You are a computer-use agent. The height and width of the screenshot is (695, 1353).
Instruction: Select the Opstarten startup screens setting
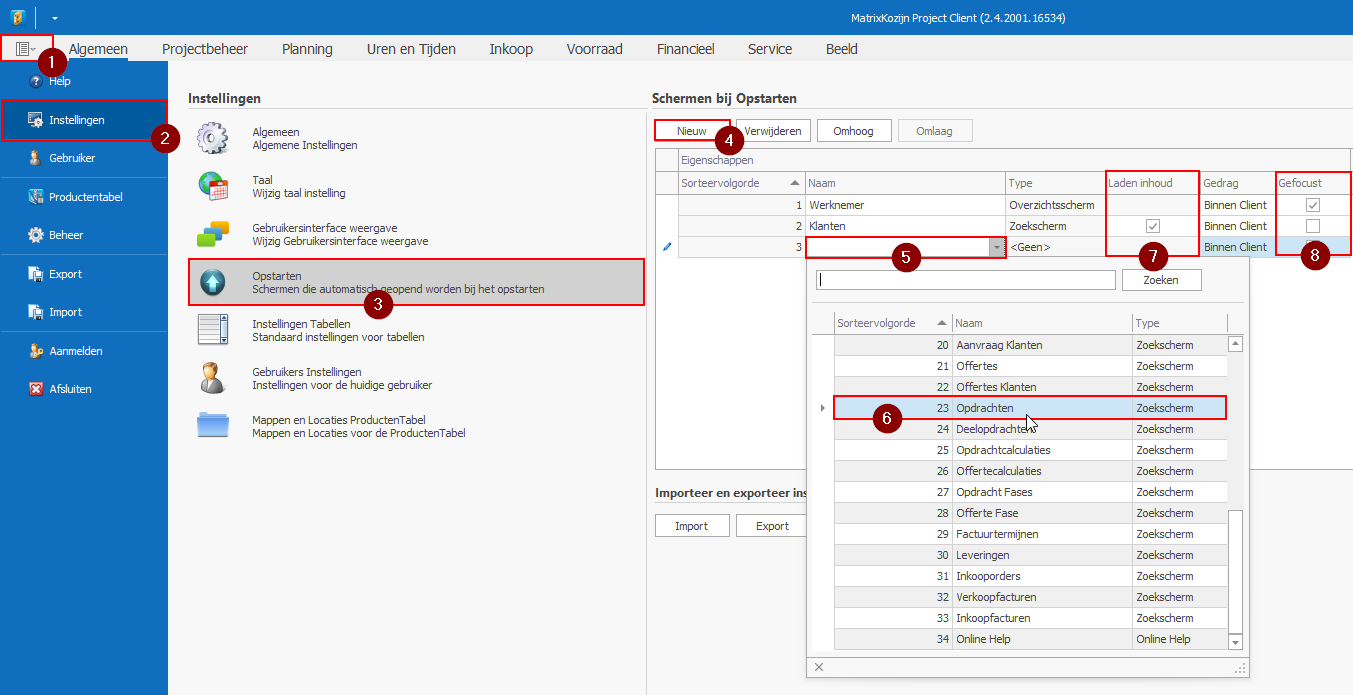coord(415,282)
